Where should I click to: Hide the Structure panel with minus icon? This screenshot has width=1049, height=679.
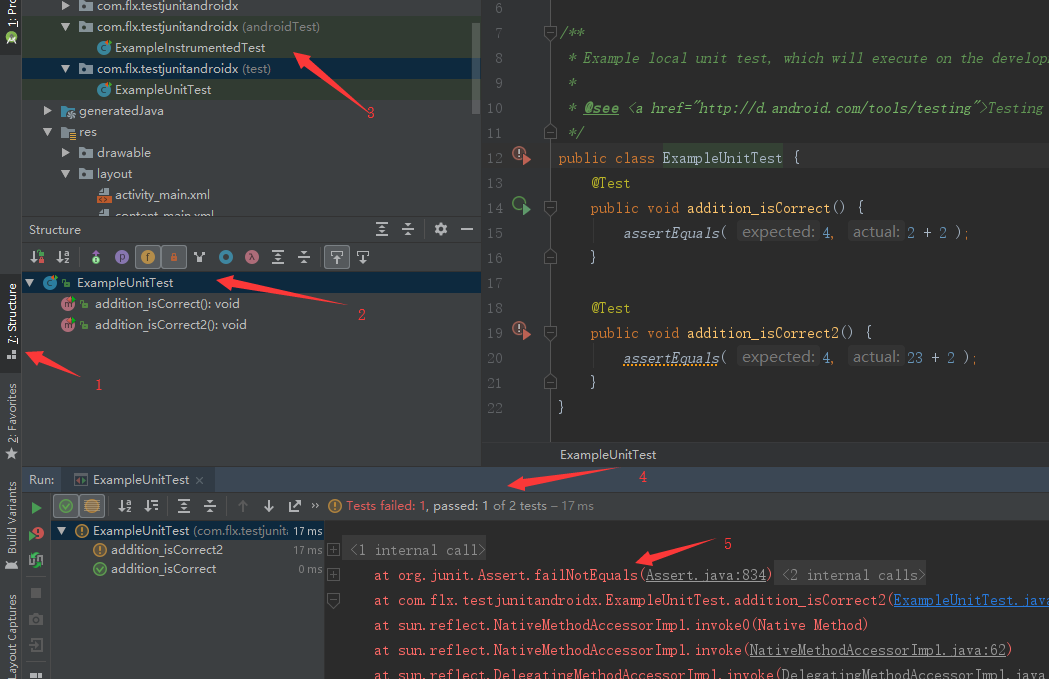pyautogui.click(x=467, y=229)
